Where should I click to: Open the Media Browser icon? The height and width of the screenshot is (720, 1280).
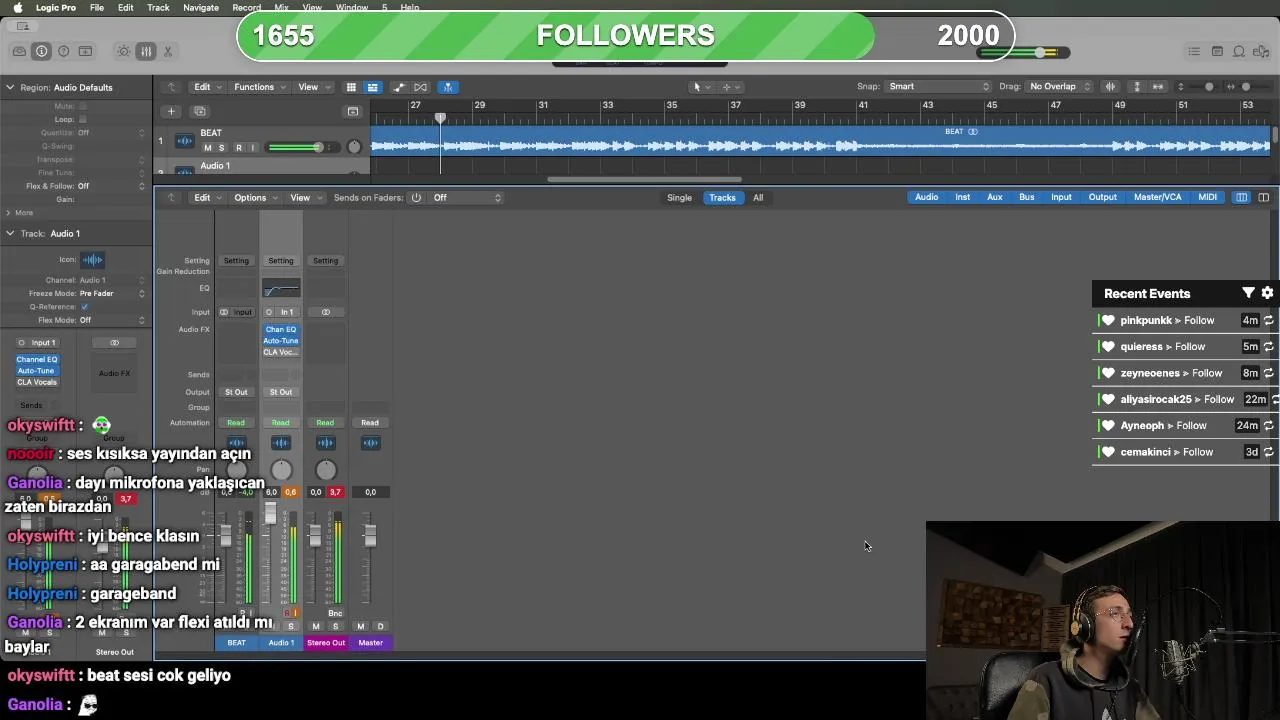(x=1261, y=51)
